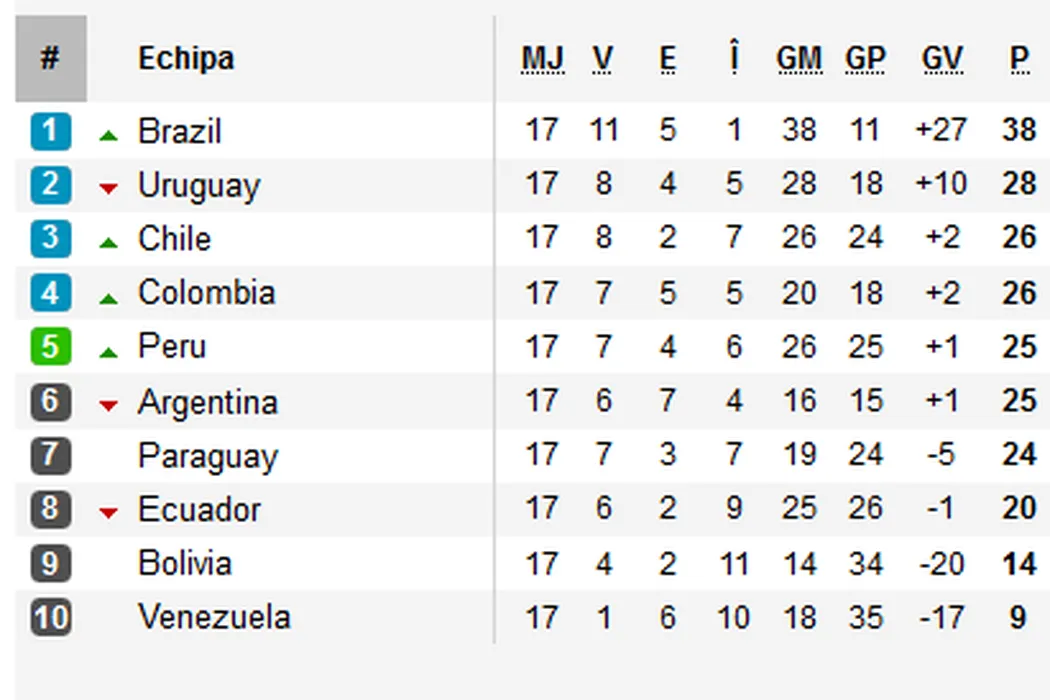Click Uruguay's +10 goal difference cell
The width and height of the screenshot is (1050, 700).
(941, 184)
